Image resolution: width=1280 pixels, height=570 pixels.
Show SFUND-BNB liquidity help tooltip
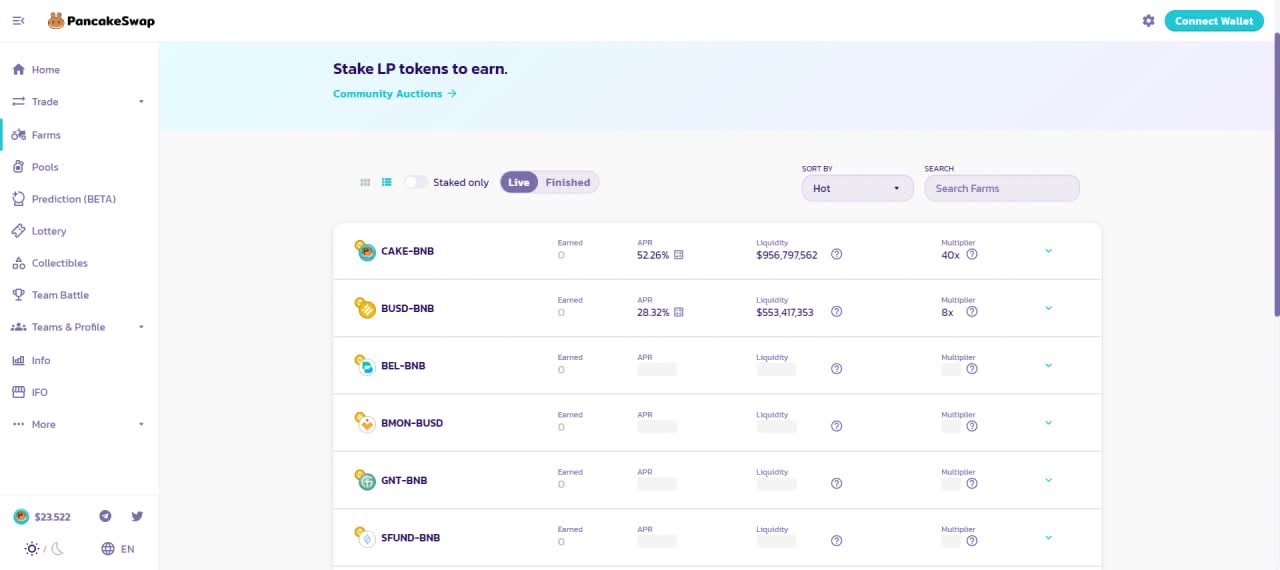[837, 541]
